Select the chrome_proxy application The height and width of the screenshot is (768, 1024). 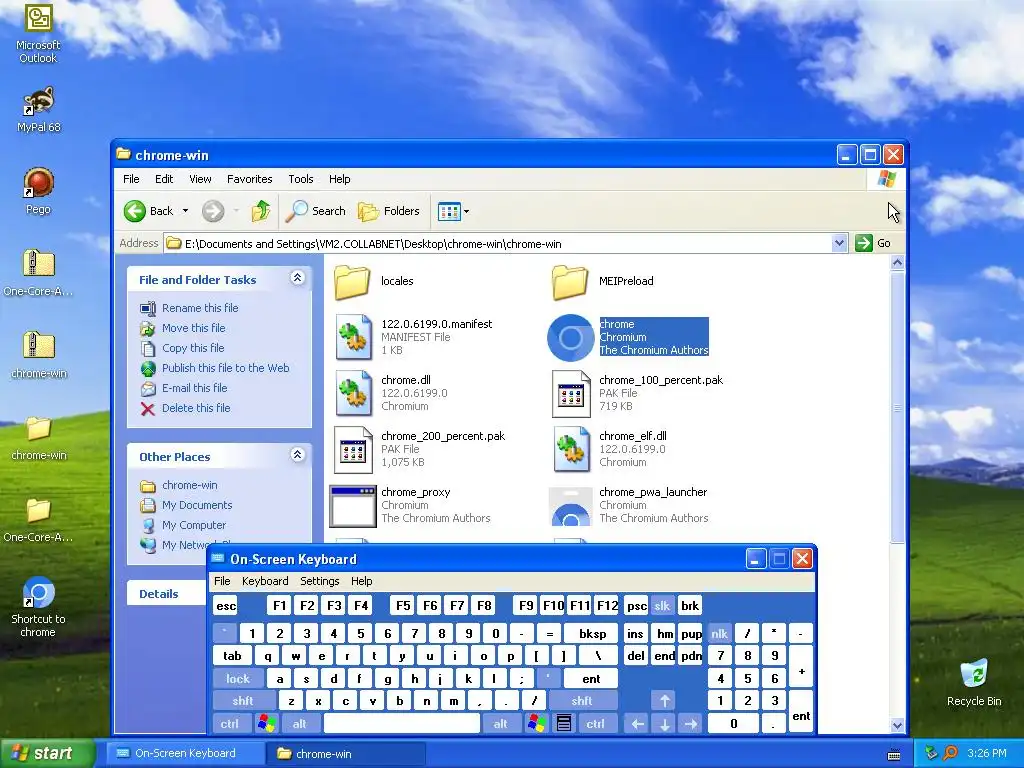pyautogui.click(x=409, y=505)
